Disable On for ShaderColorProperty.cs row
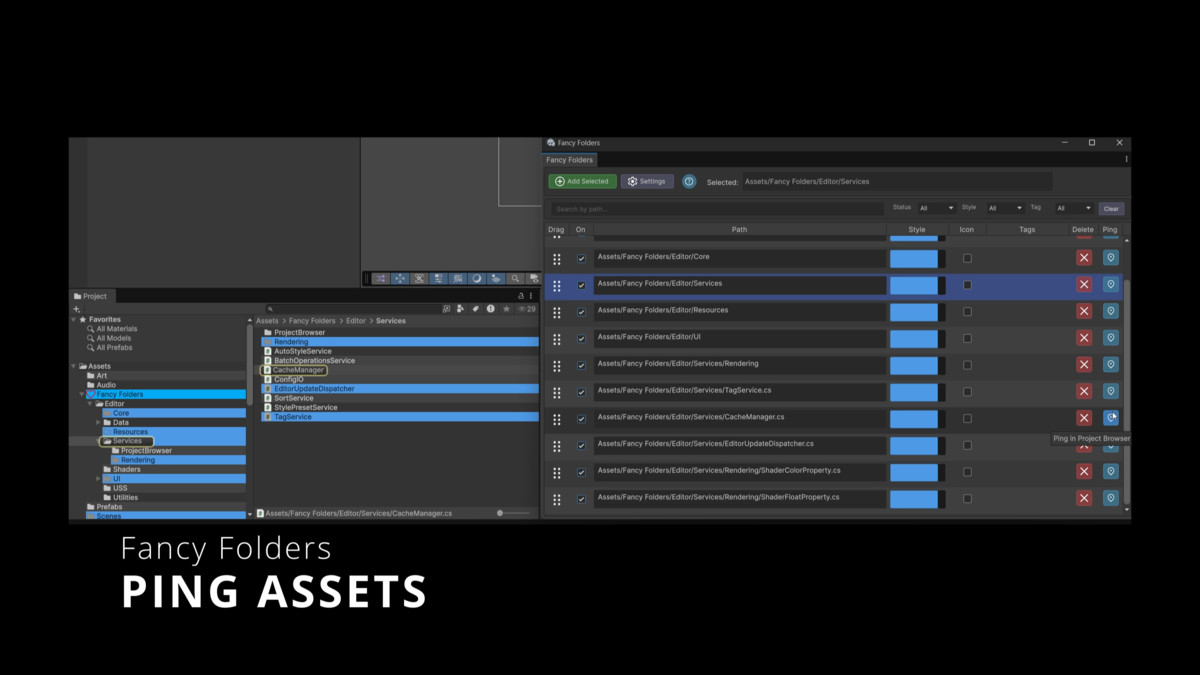 581,472
